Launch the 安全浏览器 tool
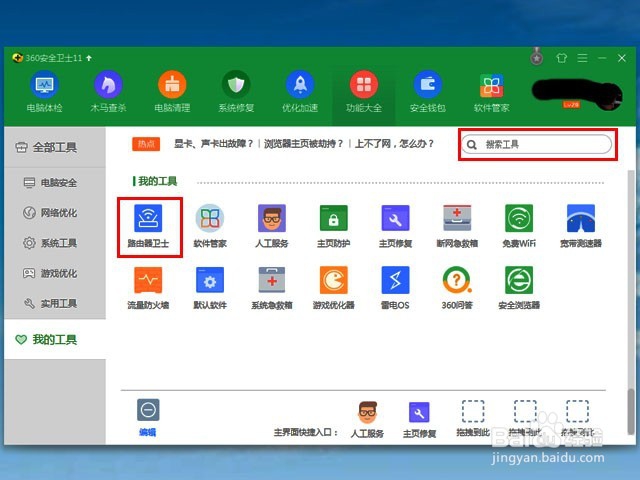Image resolution: width=640 pixels, height=480 pixels. pyautogui.click(x=519, y=288)
